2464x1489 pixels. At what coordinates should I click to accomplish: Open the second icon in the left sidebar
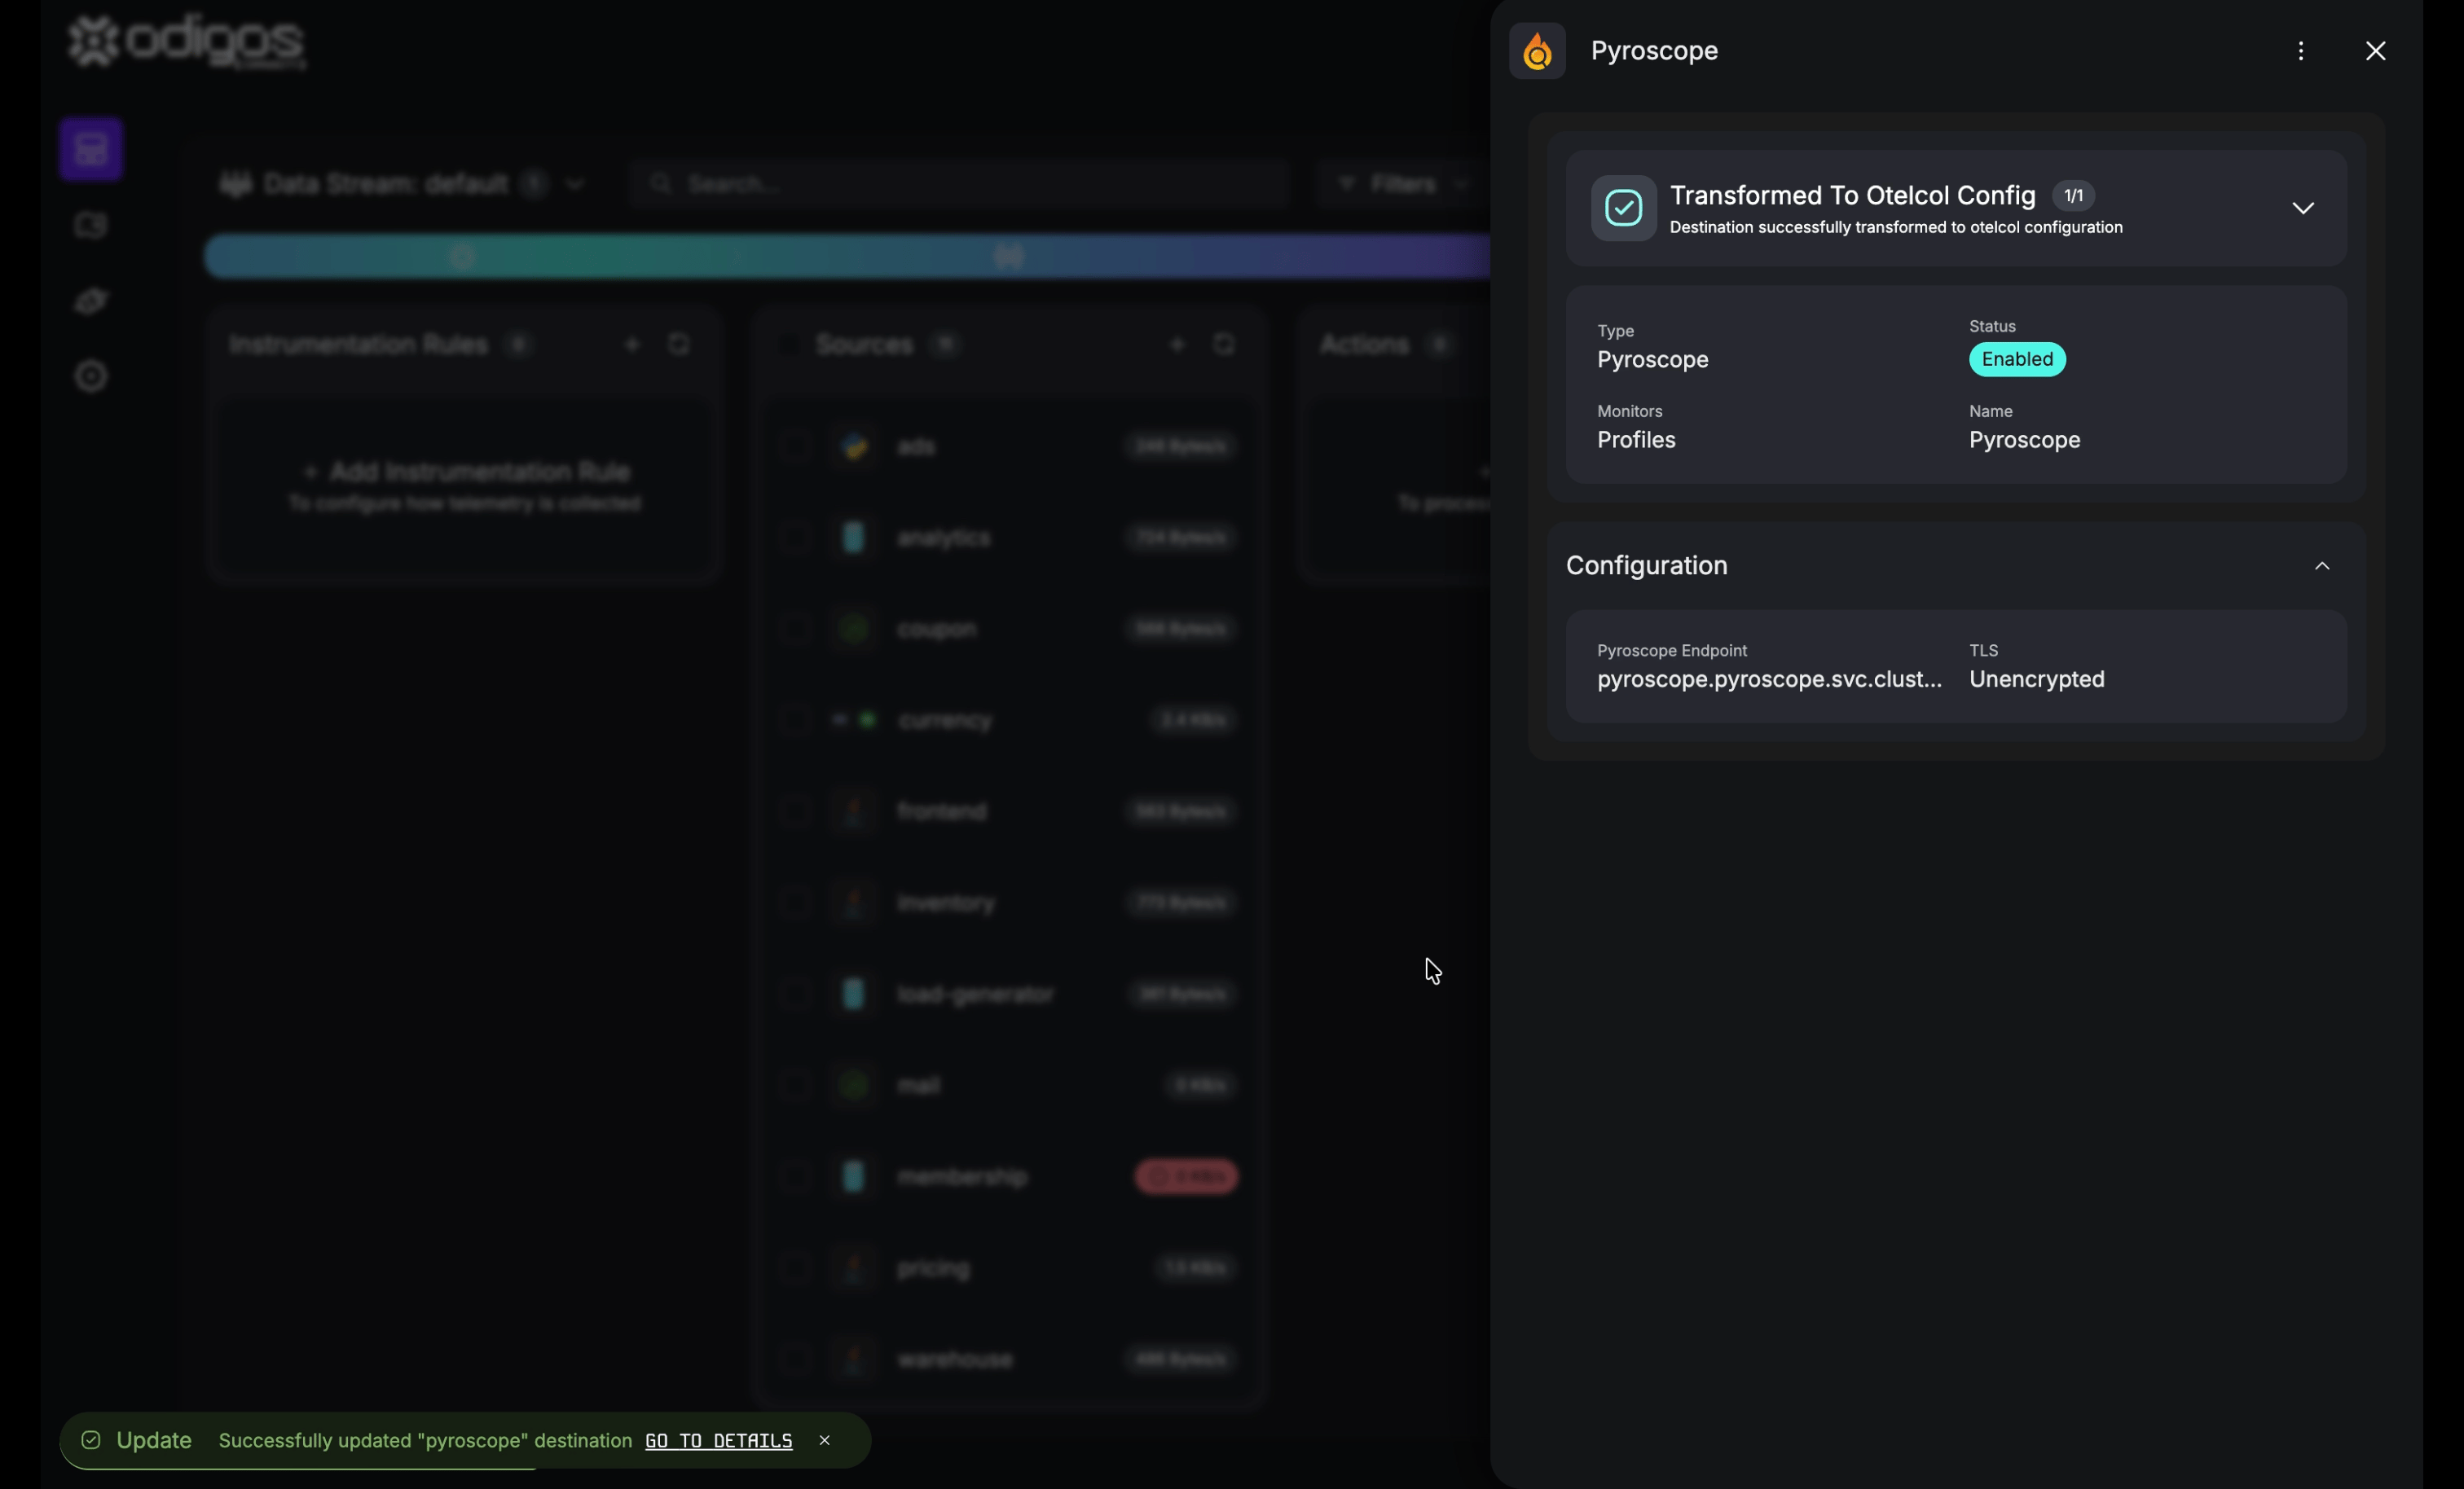91,225
